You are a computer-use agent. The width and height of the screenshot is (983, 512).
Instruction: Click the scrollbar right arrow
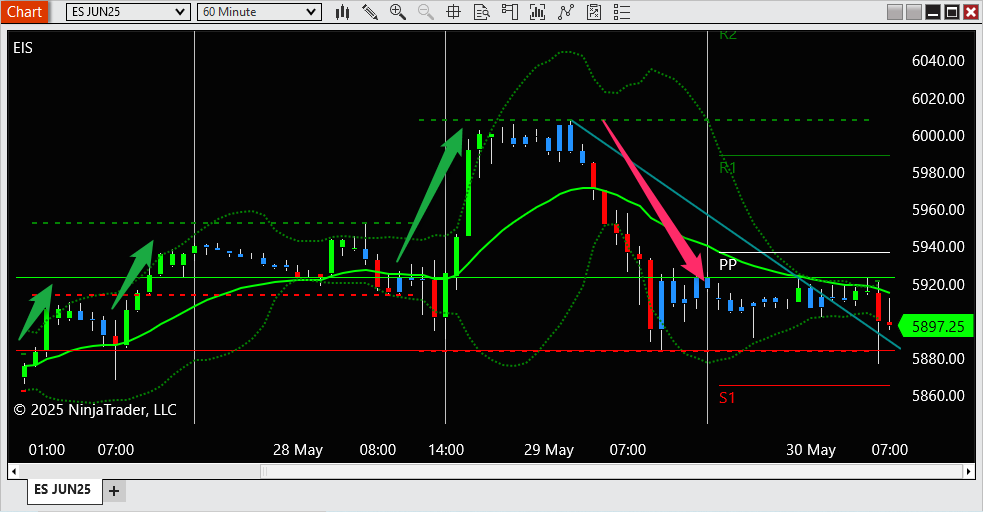click(969, 471)
